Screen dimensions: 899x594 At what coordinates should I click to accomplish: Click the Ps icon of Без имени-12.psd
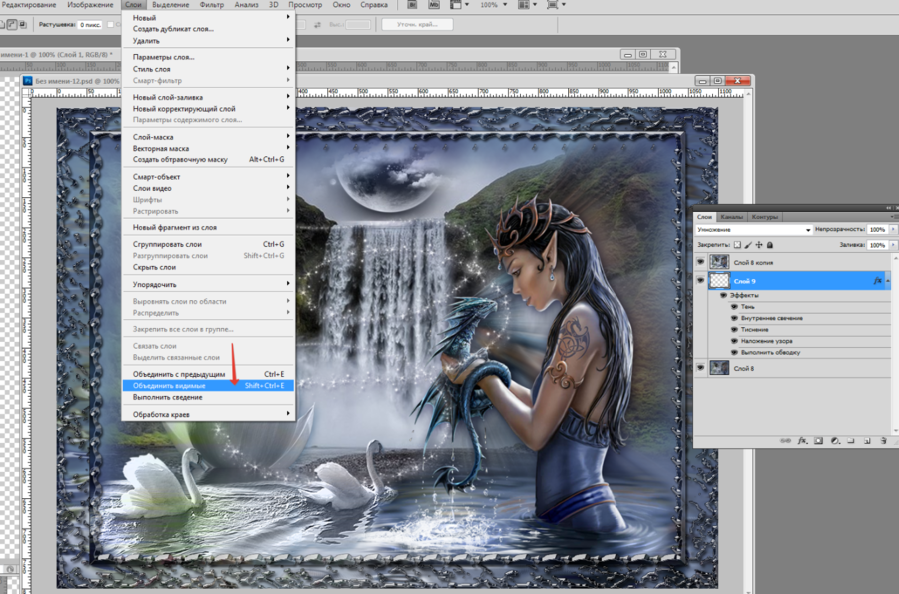pyautogui.click(x=27, y=81)
